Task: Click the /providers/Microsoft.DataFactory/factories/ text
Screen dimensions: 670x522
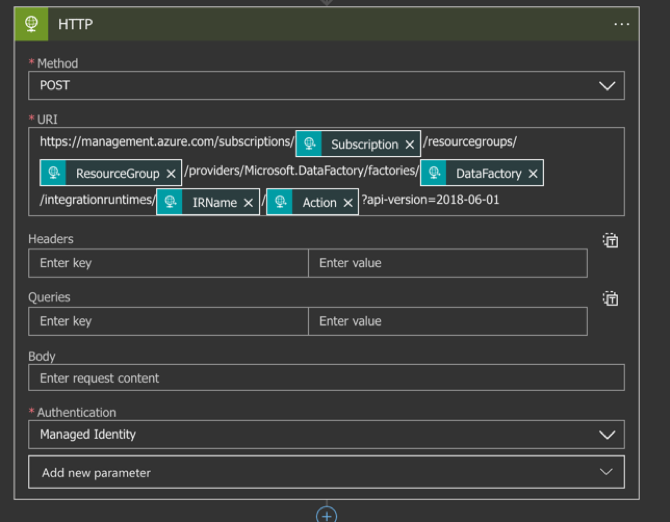Action: point(302,171)
